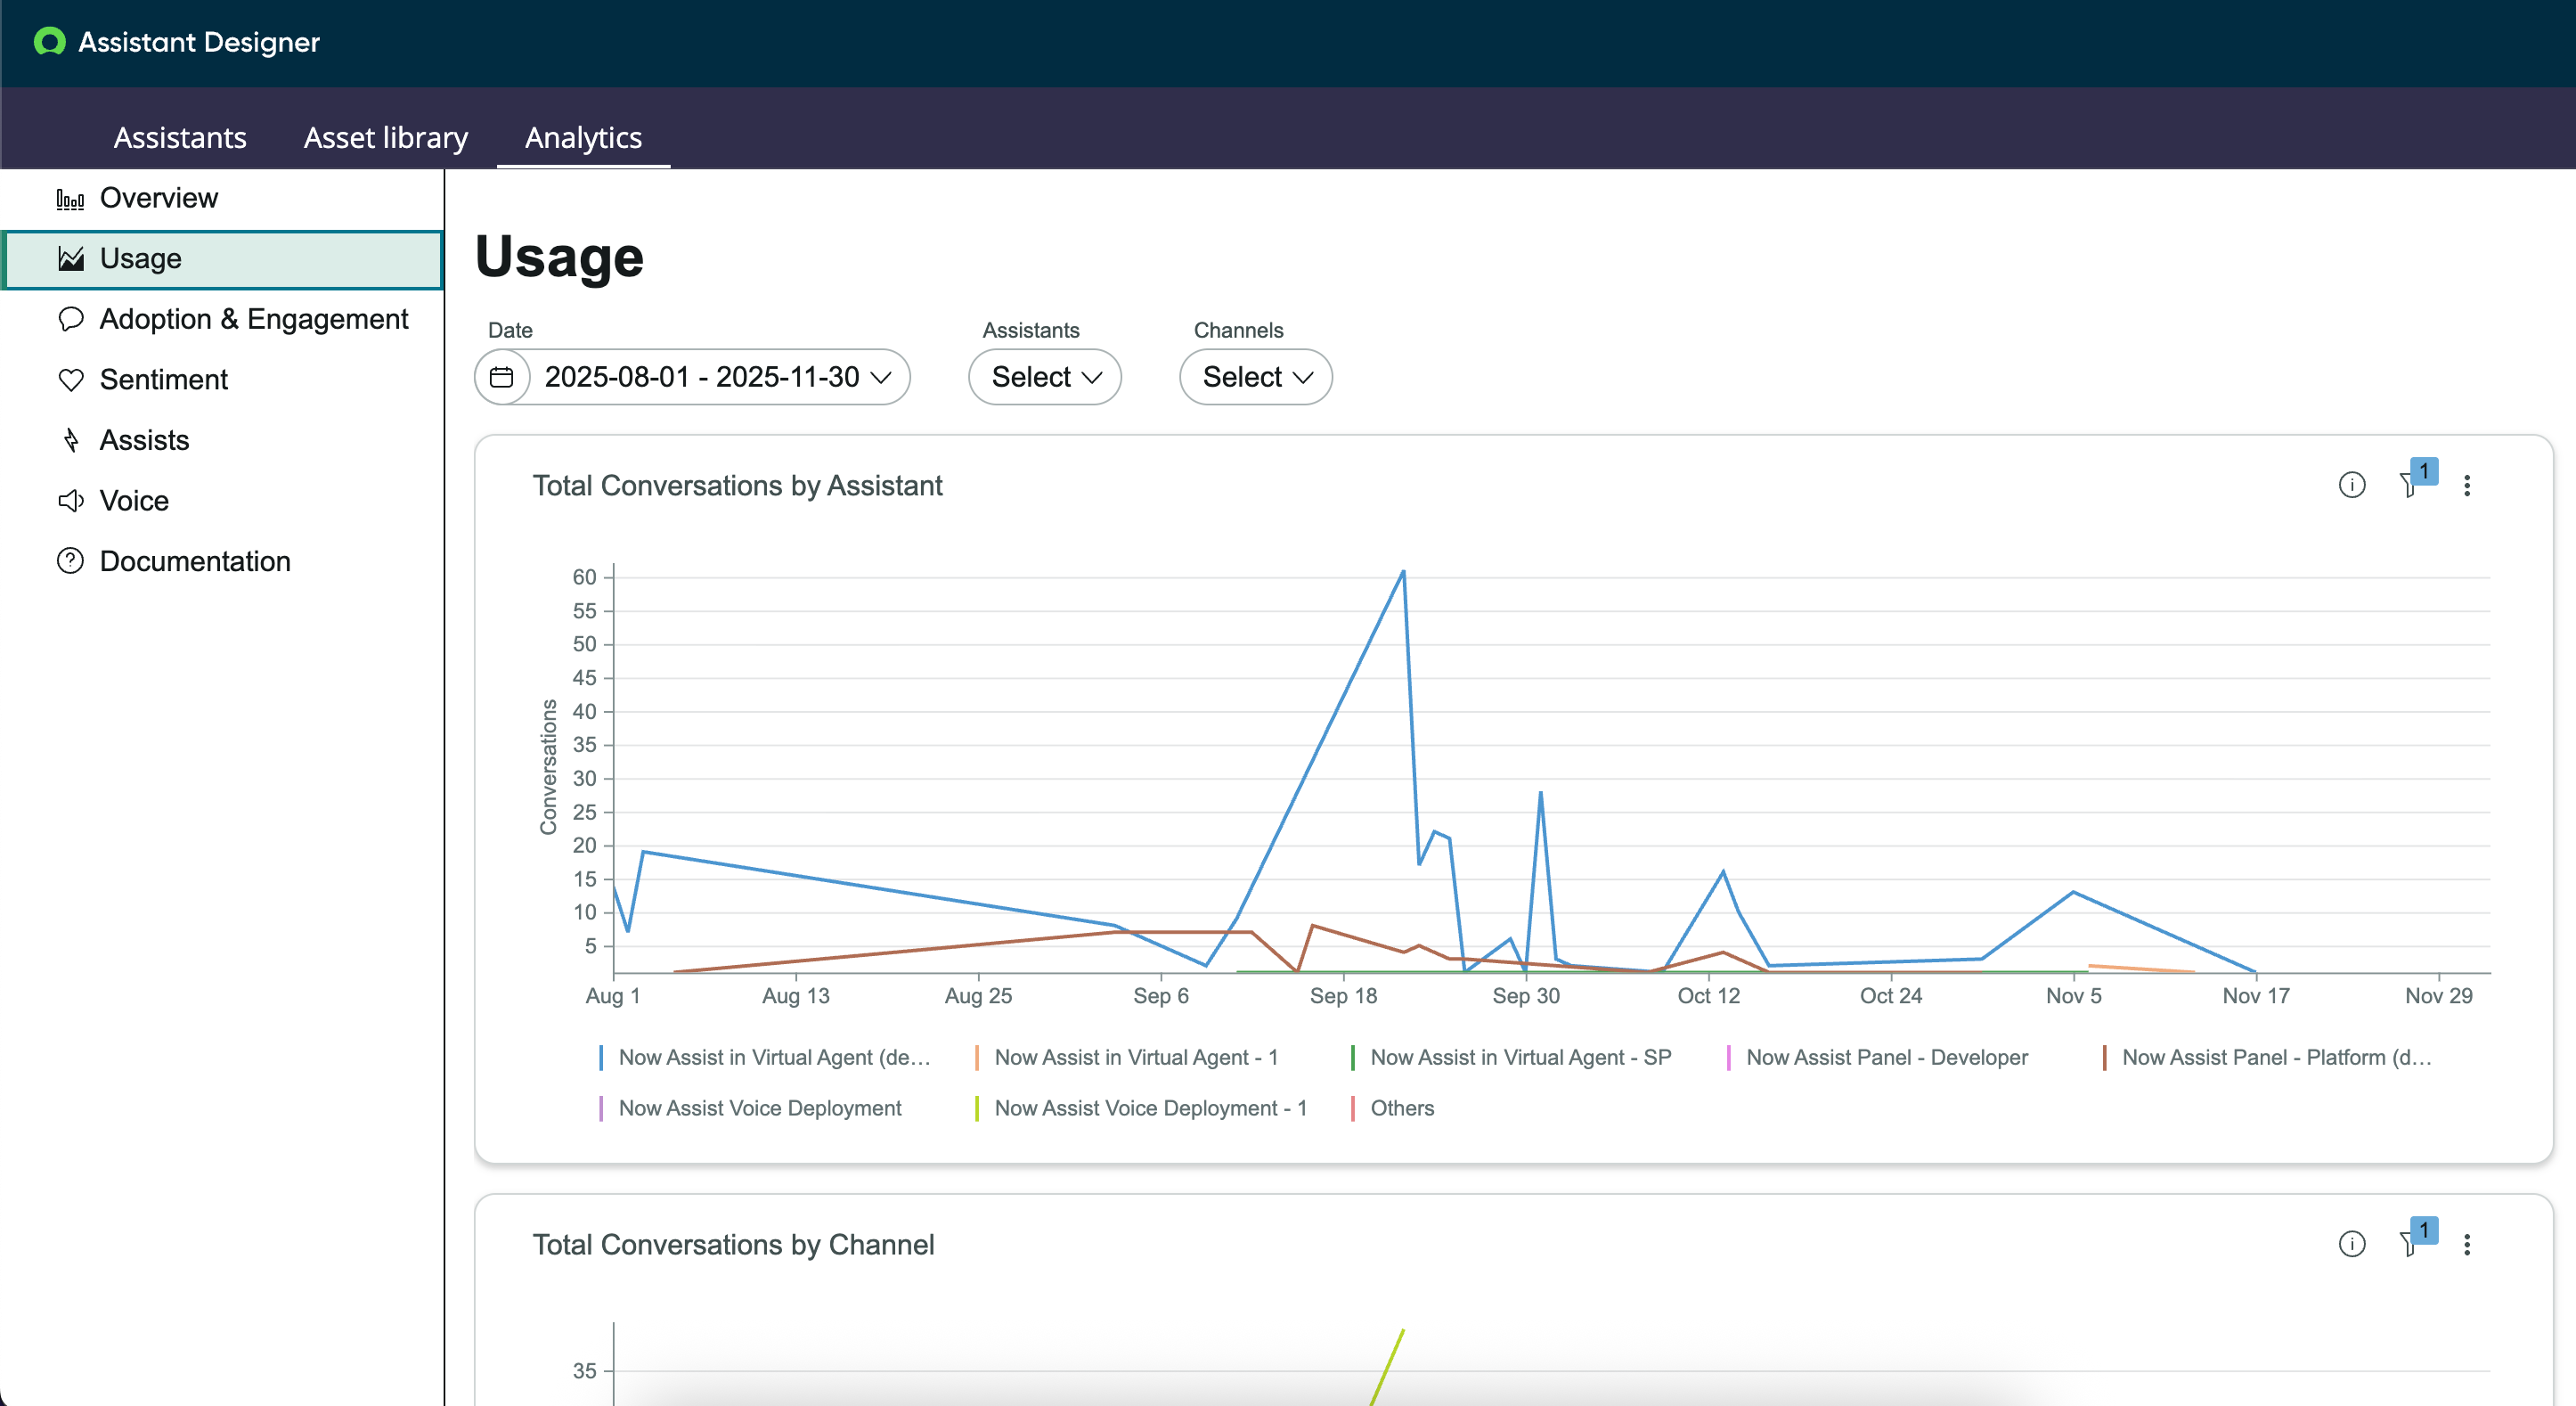This screenshot has height=1406, width=2576.
Task: Go to Adoption & Engagement
Action: 222,319
